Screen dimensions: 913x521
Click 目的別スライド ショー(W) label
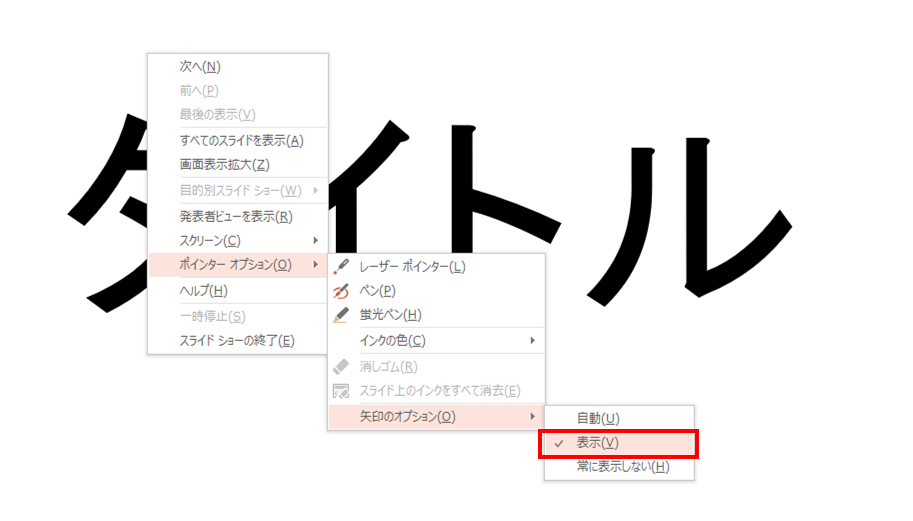pyautogui.click(x=240, y=190)
